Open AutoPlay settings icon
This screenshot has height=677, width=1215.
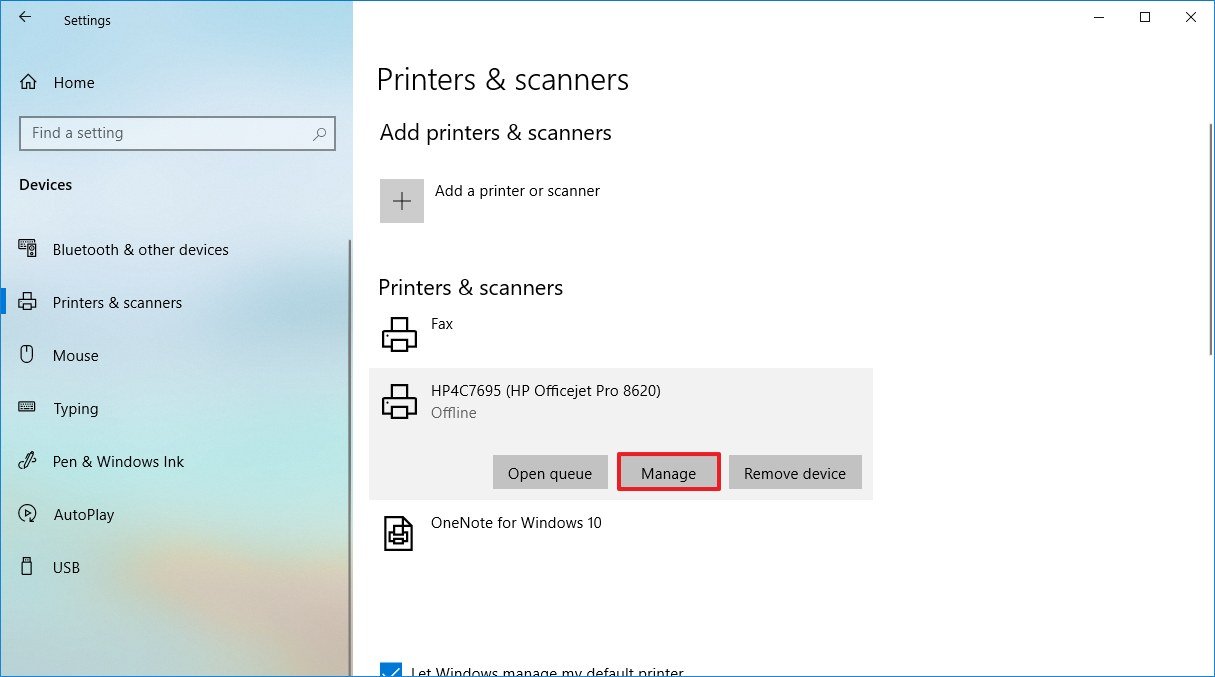tap(28, 514)
